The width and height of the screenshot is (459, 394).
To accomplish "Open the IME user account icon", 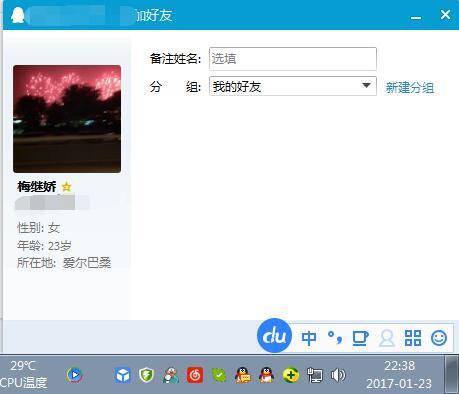I will click(387, 338).
